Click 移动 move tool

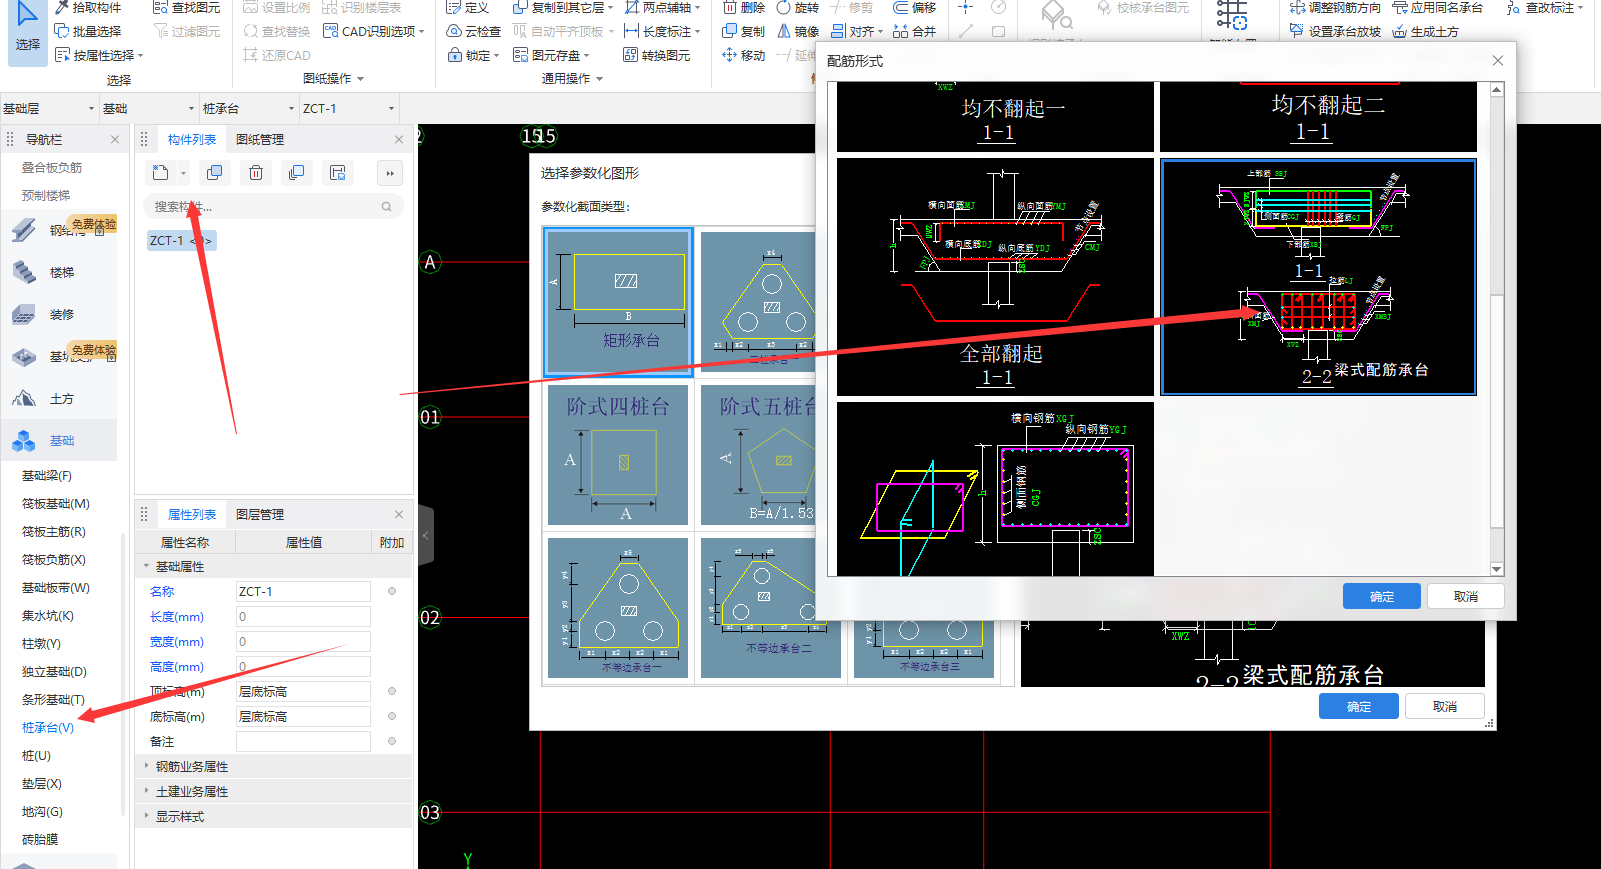(x=744, y=55)
